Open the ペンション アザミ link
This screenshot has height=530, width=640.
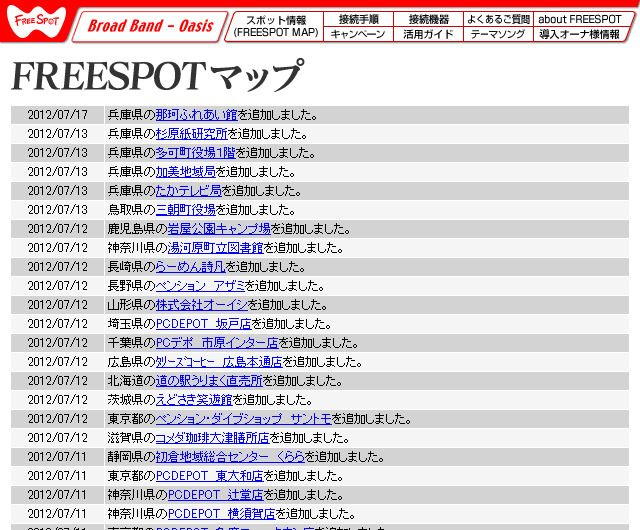[x=200, y=285]
